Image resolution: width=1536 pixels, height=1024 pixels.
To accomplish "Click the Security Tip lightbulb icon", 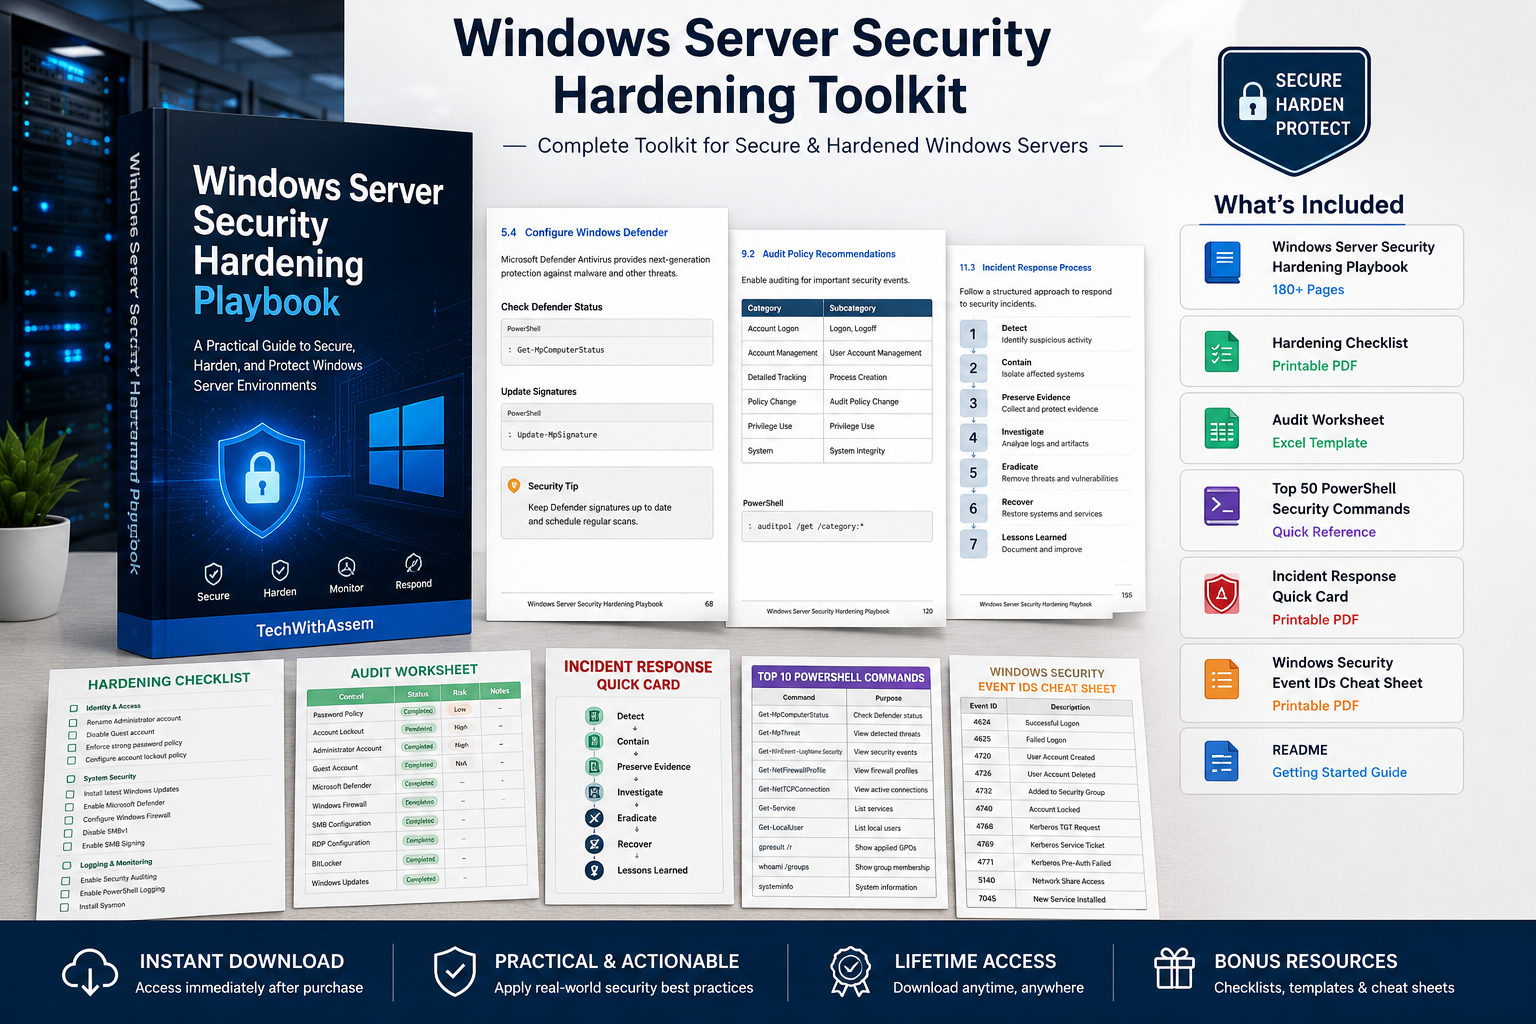I will (x=514, y=485).
